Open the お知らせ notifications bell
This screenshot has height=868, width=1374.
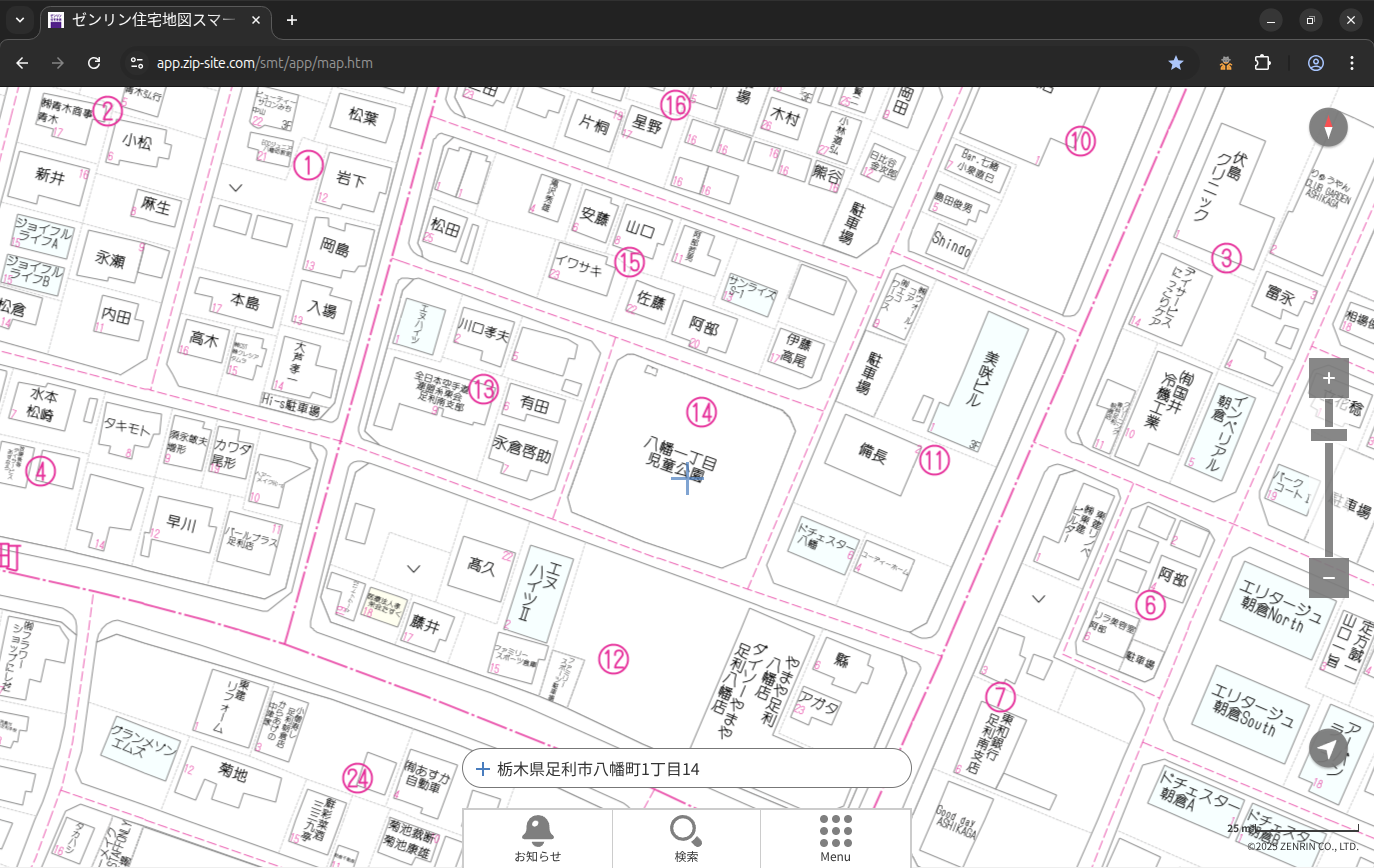coord(537,838)
